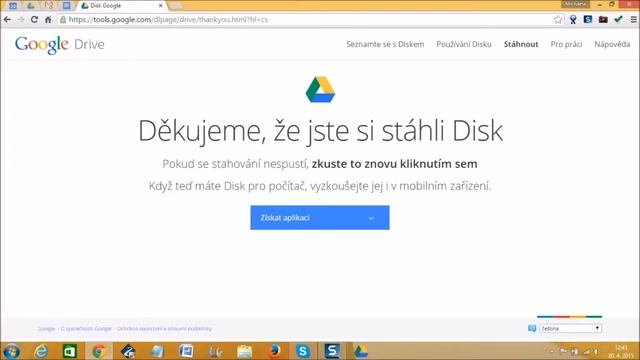The image size is (640, 360).
Task: Show hidden system tray icons arrow
Action: point(552,351)
